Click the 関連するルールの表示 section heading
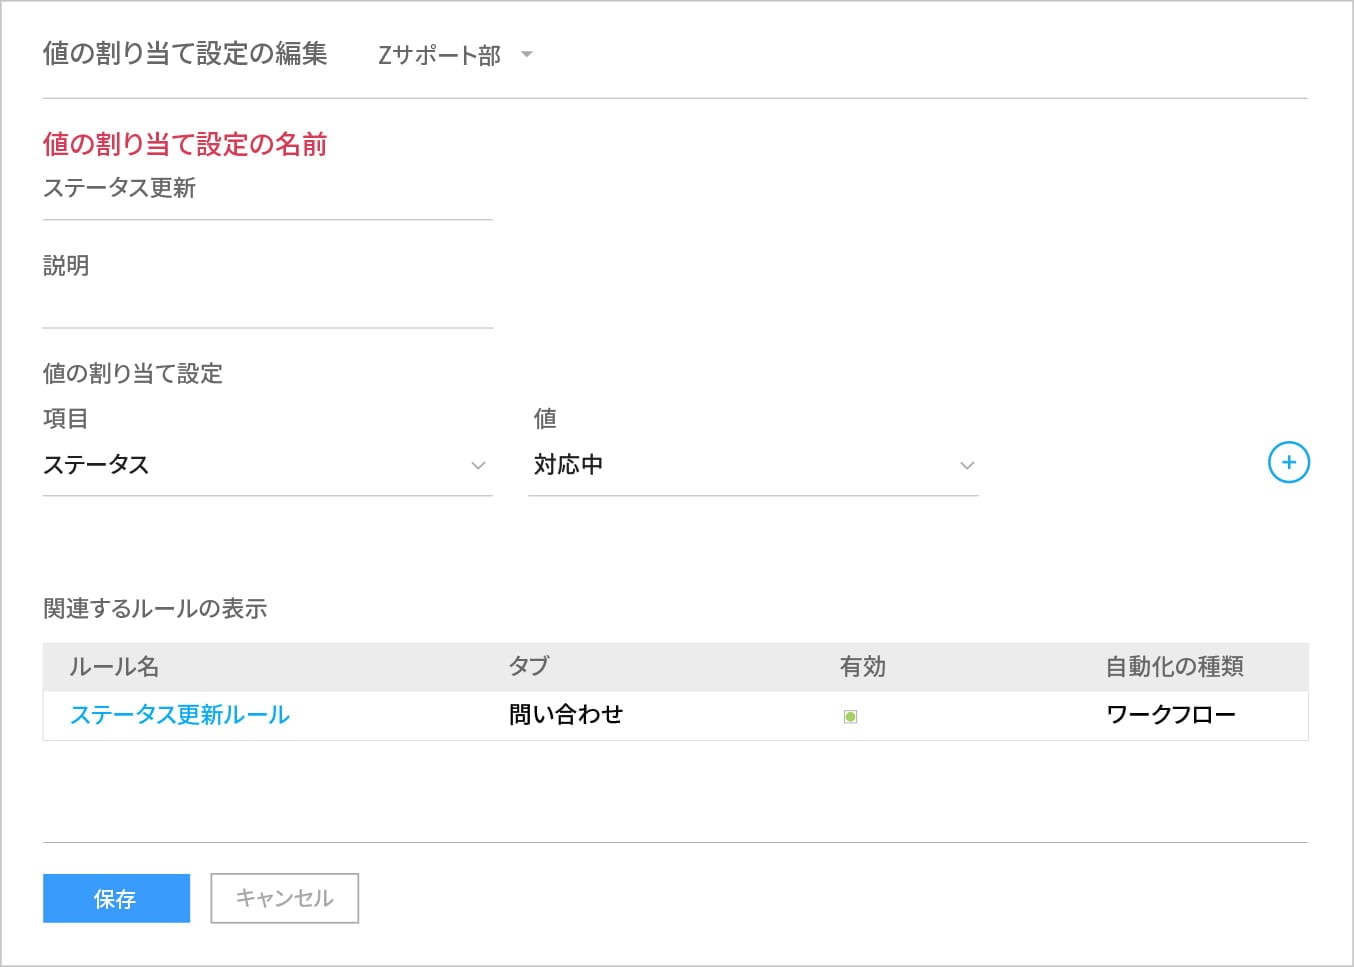The width and height of the screenshot is (1354, 967). pyautogui.click(x=155, y=609)
